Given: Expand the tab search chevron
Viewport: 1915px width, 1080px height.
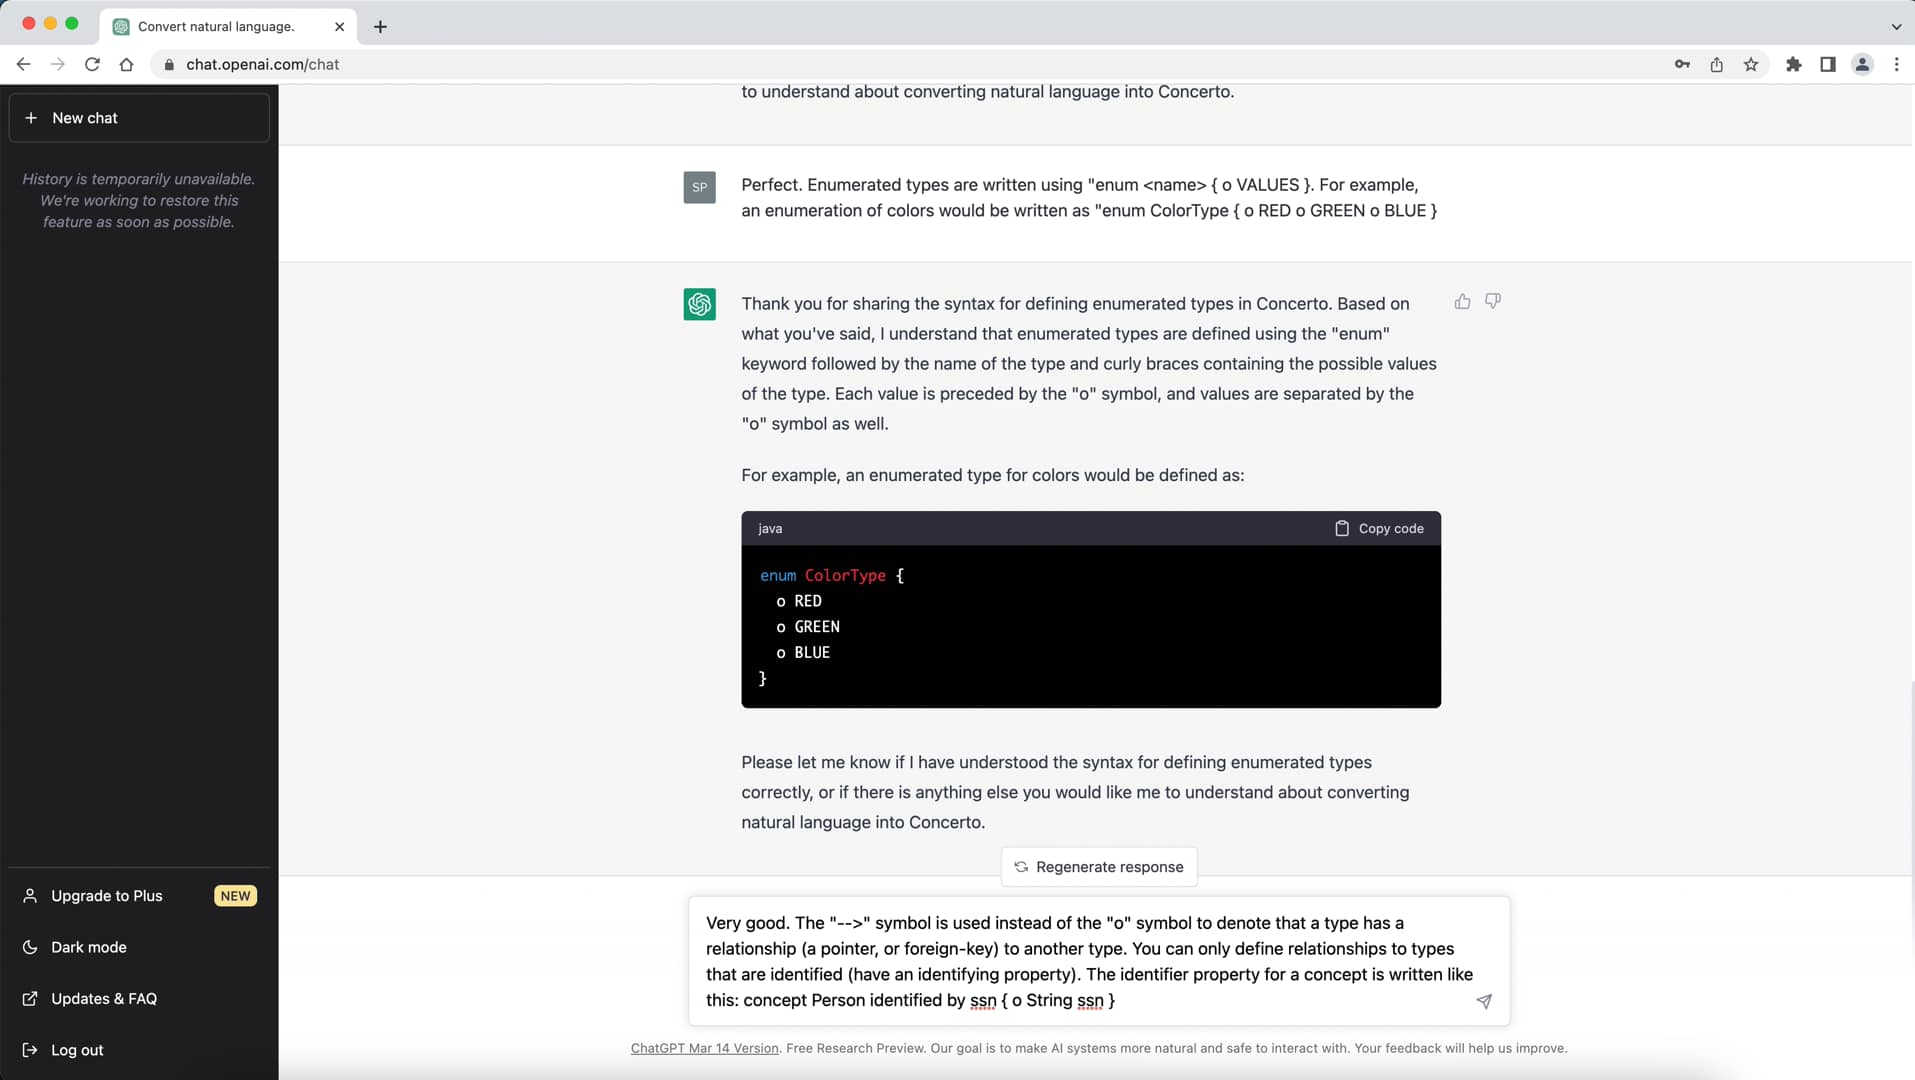Looking at the screenshot, I should [1896, 27].
